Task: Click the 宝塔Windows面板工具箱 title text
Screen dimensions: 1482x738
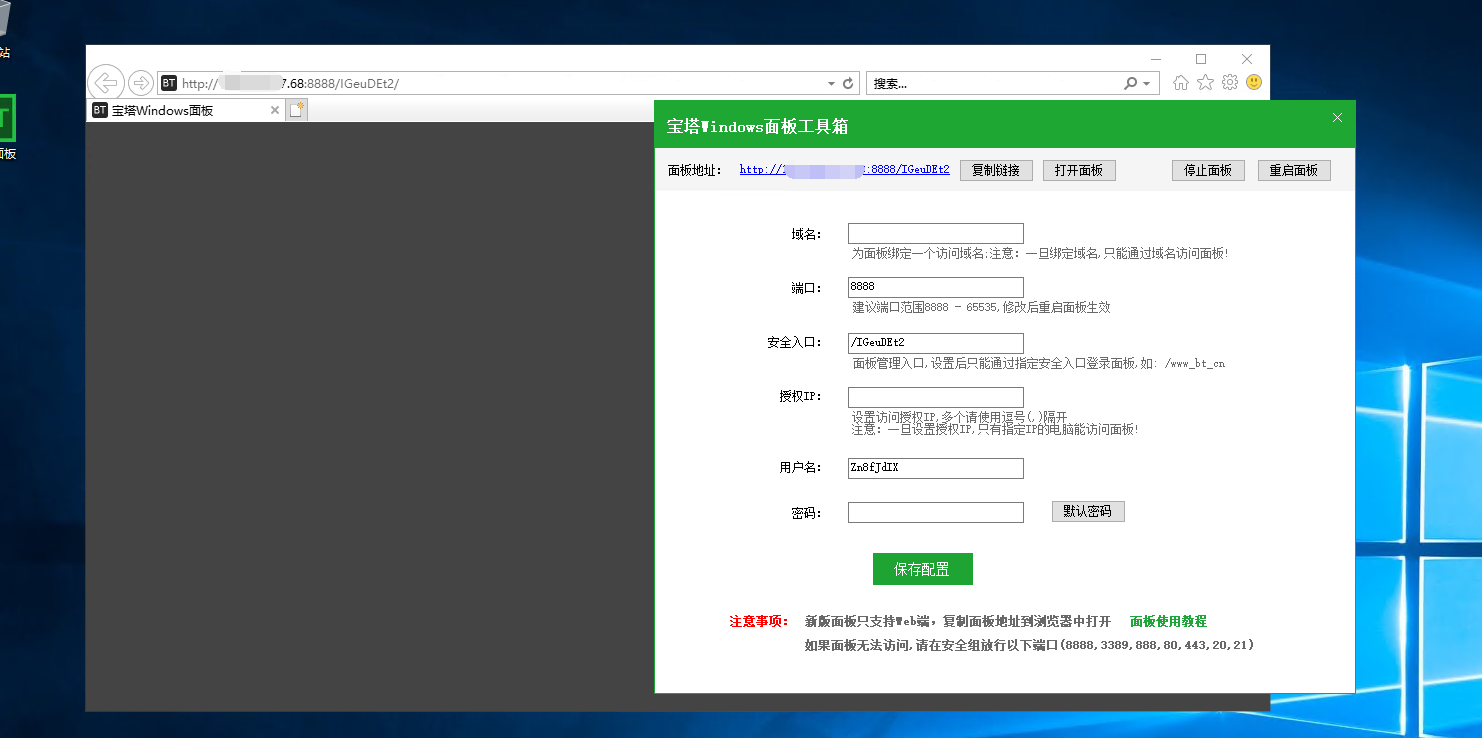Action: coord(757,126)
